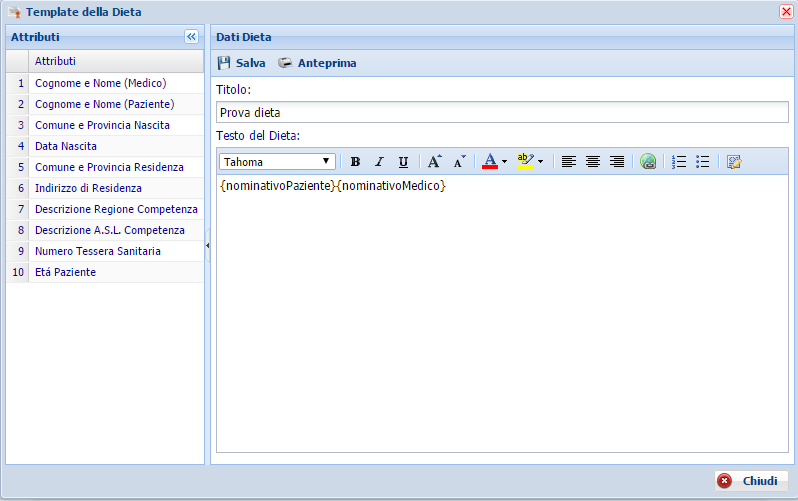This screenshot has width=798, height=501.
Task: Click the Template della Dieta title icon
Action: (14, 12)
